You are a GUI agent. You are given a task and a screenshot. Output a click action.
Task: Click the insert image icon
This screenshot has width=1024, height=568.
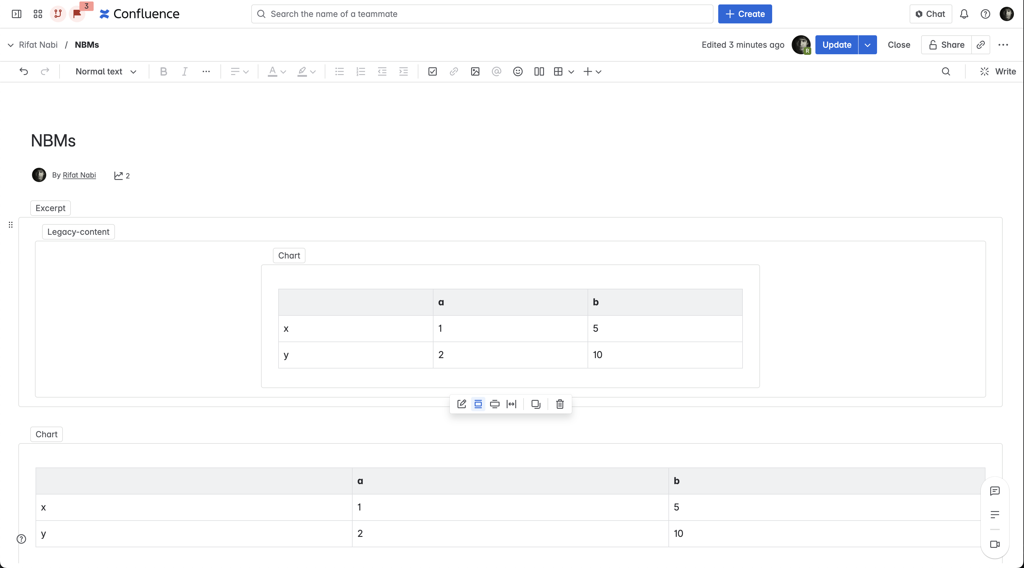[x=475, y=72]
